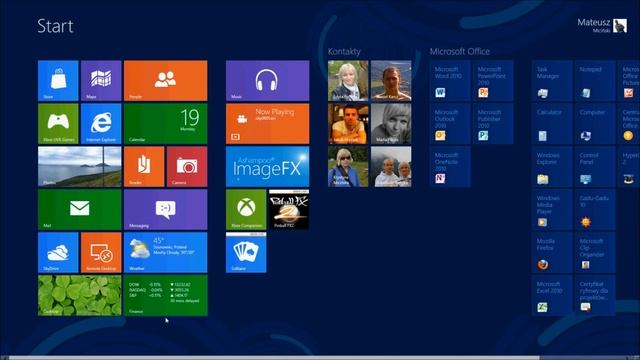Launch Microsoft OneNote 2010 tile

pyautogui.click(x=450, y=167)
